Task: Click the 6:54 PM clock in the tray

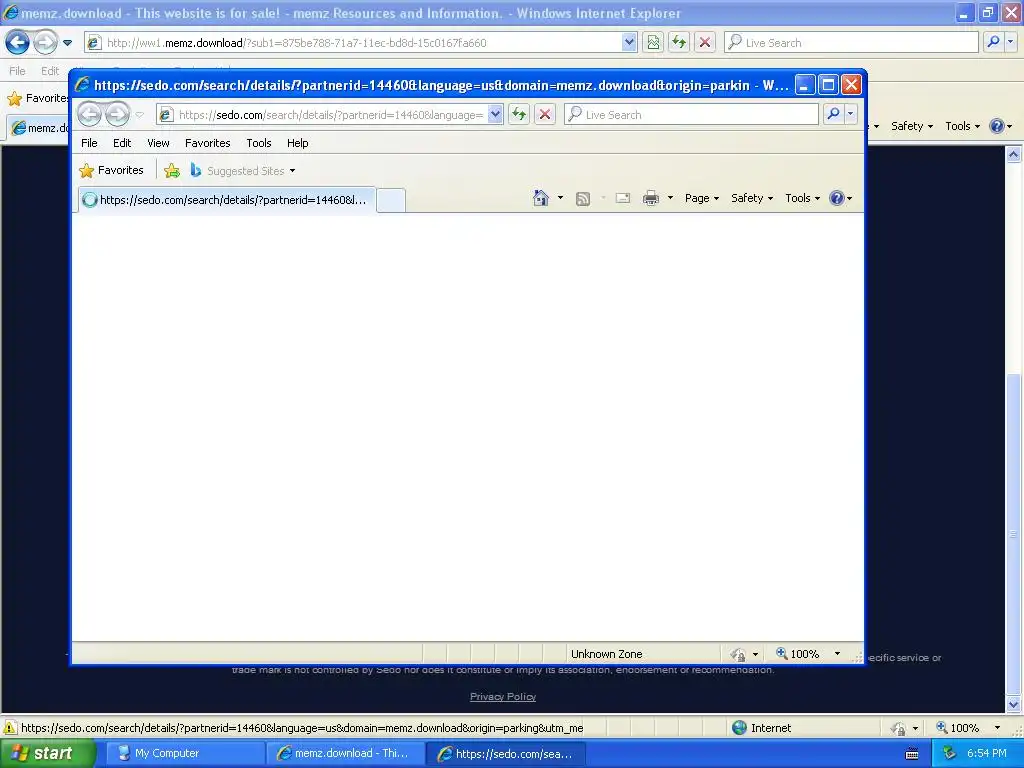Action: (x=987, y=753)
